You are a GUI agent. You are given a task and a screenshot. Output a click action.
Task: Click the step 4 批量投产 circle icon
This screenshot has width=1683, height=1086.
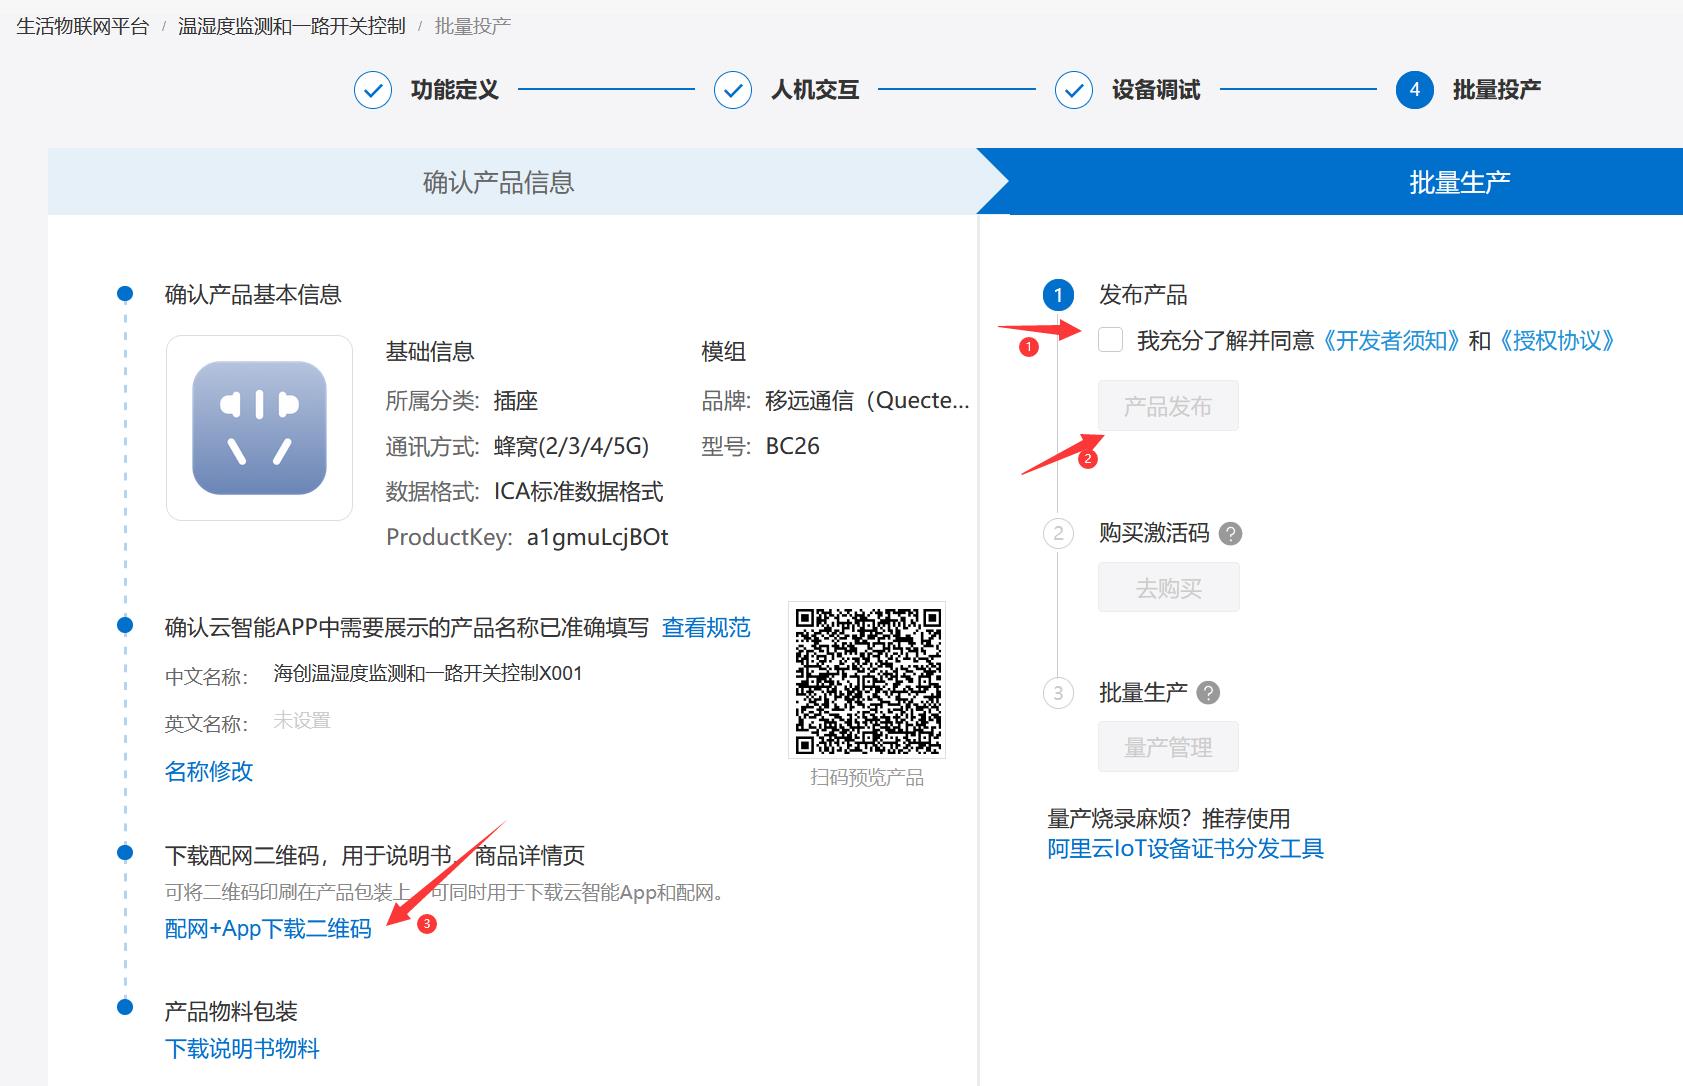pos(1415,90)
